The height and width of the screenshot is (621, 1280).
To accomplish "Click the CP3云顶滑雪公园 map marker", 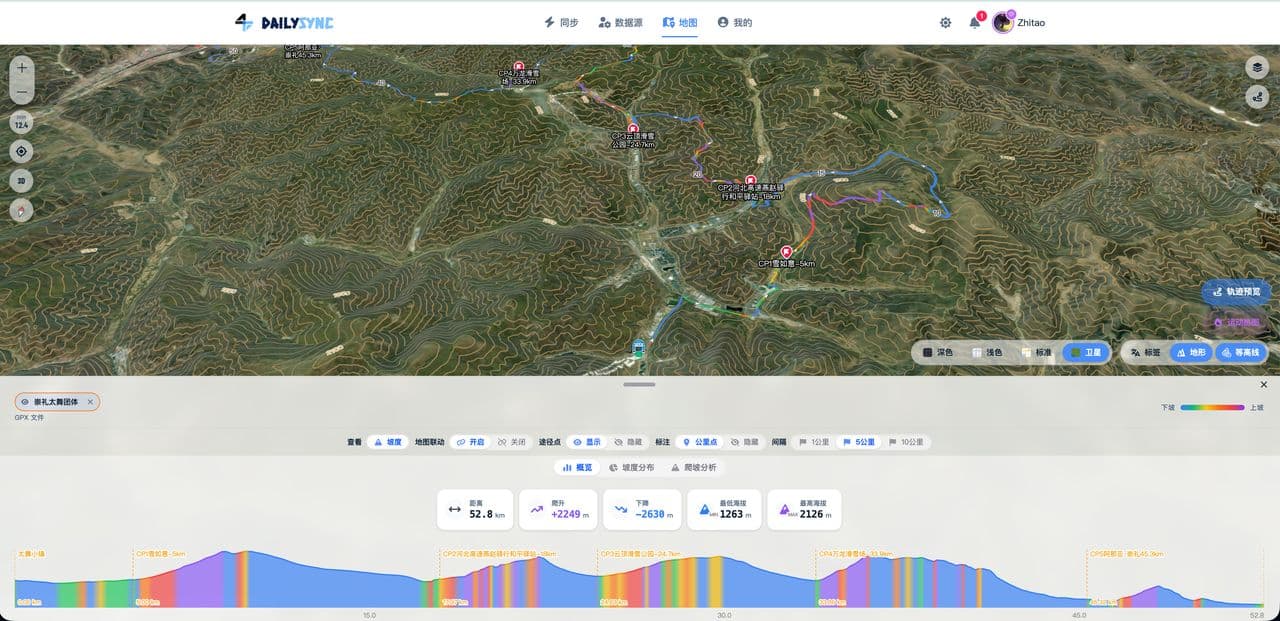I will [x=632, y=128].
